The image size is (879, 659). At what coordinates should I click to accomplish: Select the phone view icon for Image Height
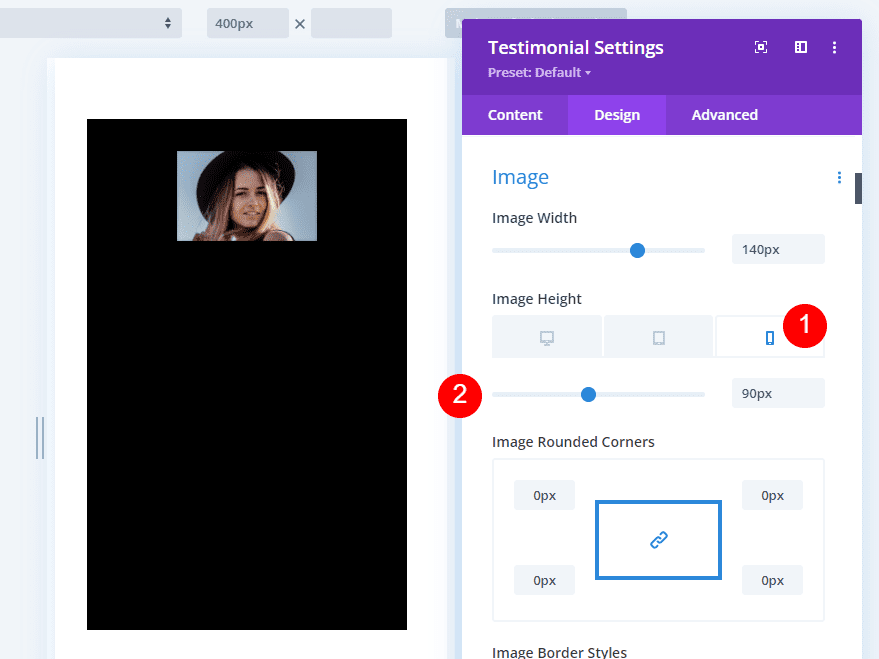769,337
